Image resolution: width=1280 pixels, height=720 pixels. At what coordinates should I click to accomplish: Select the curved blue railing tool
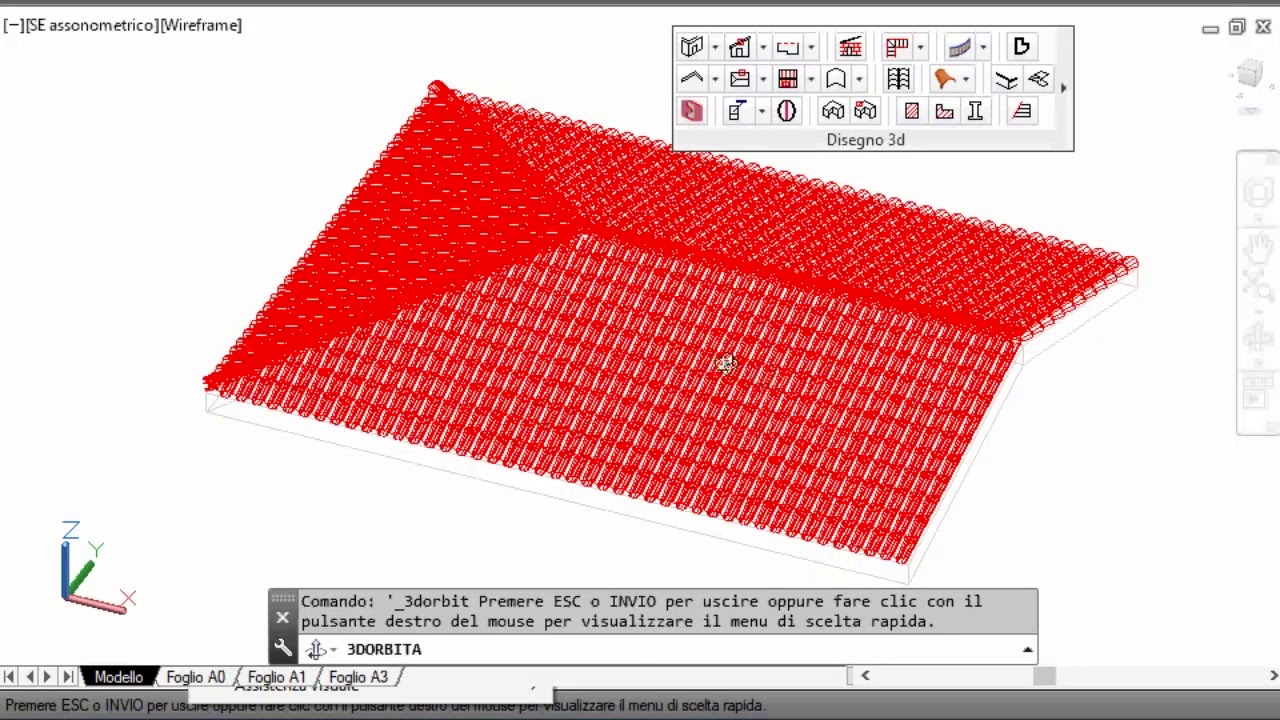click(x=959, y=47)
